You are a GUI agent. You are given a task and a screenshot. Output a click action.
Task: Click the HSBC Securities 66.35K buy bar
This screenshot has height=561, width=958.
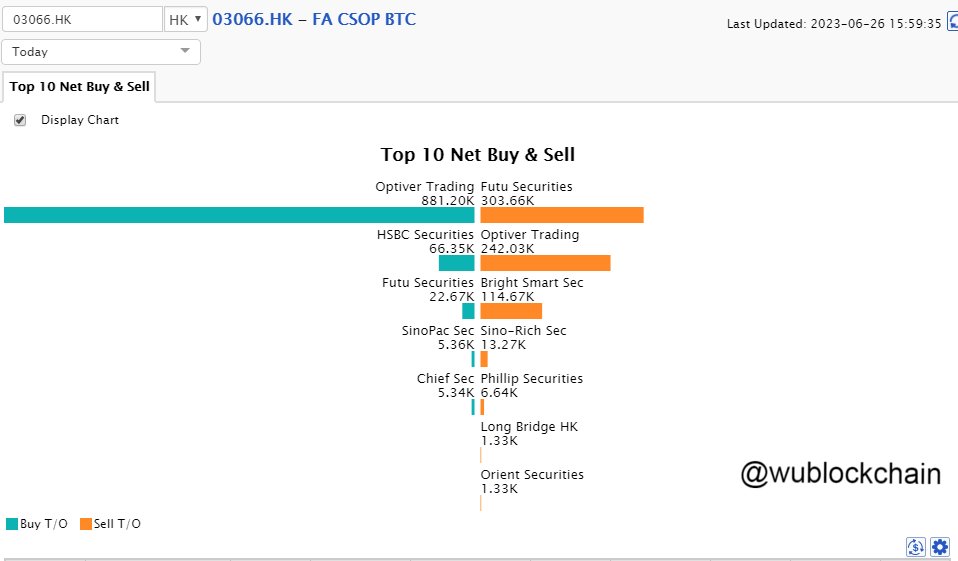click(456, 263)
